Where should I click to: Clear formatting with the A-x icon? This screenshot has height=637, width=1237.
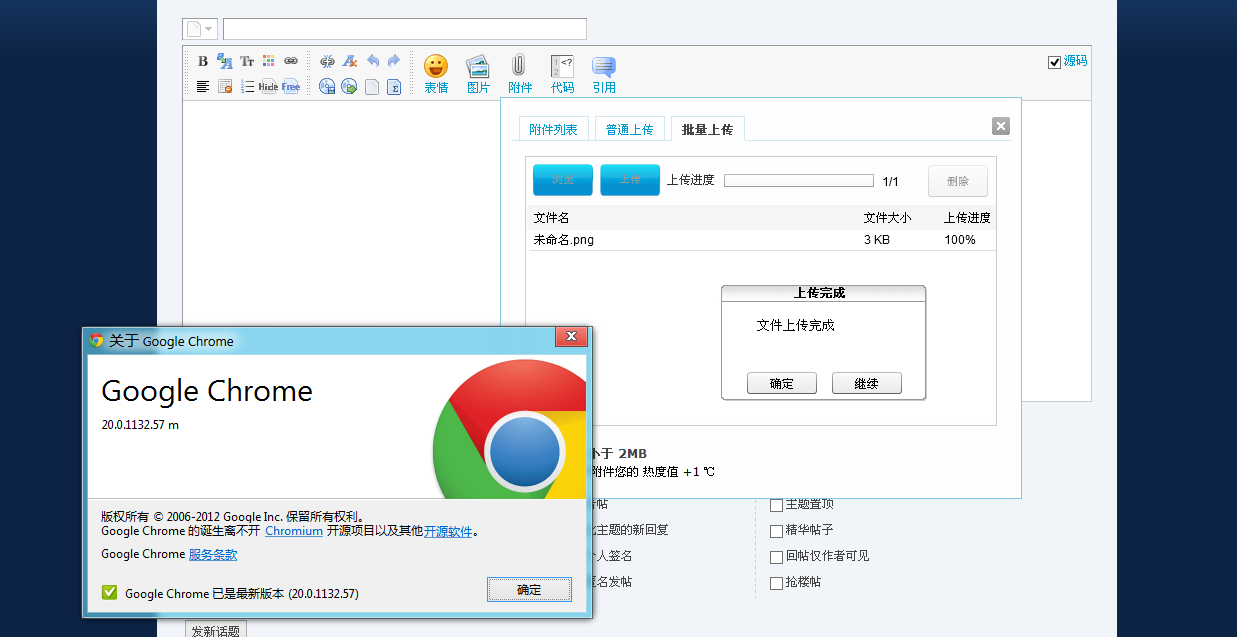click(x=349, y=61)
